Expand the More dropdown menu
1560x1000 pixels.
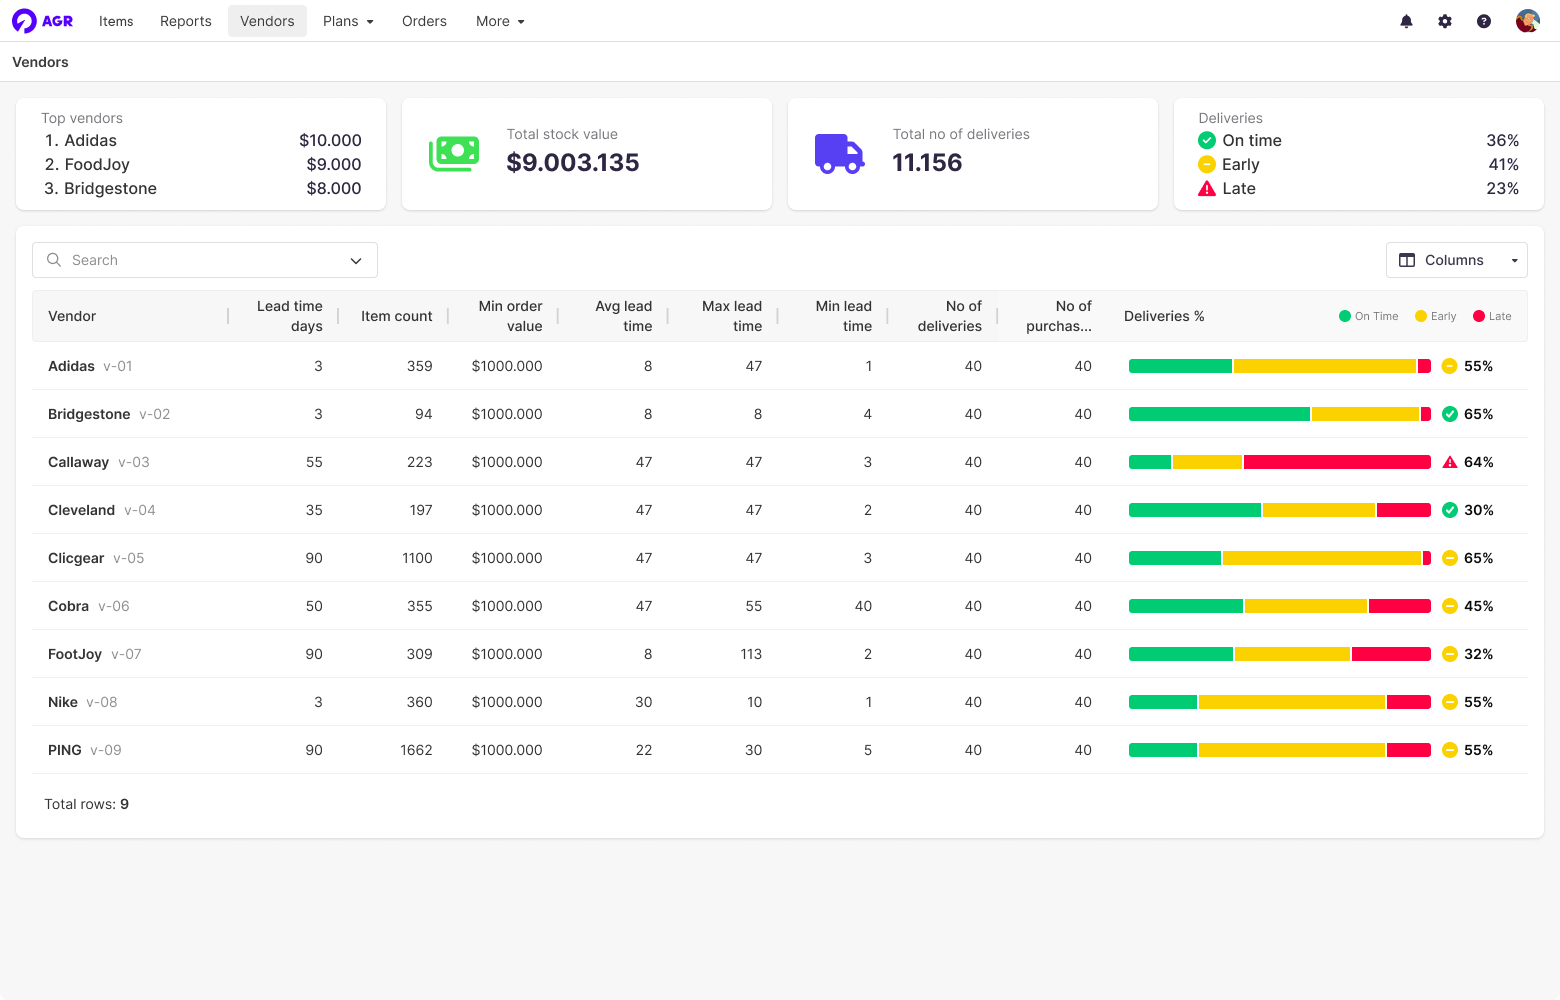tap(500, 21)
